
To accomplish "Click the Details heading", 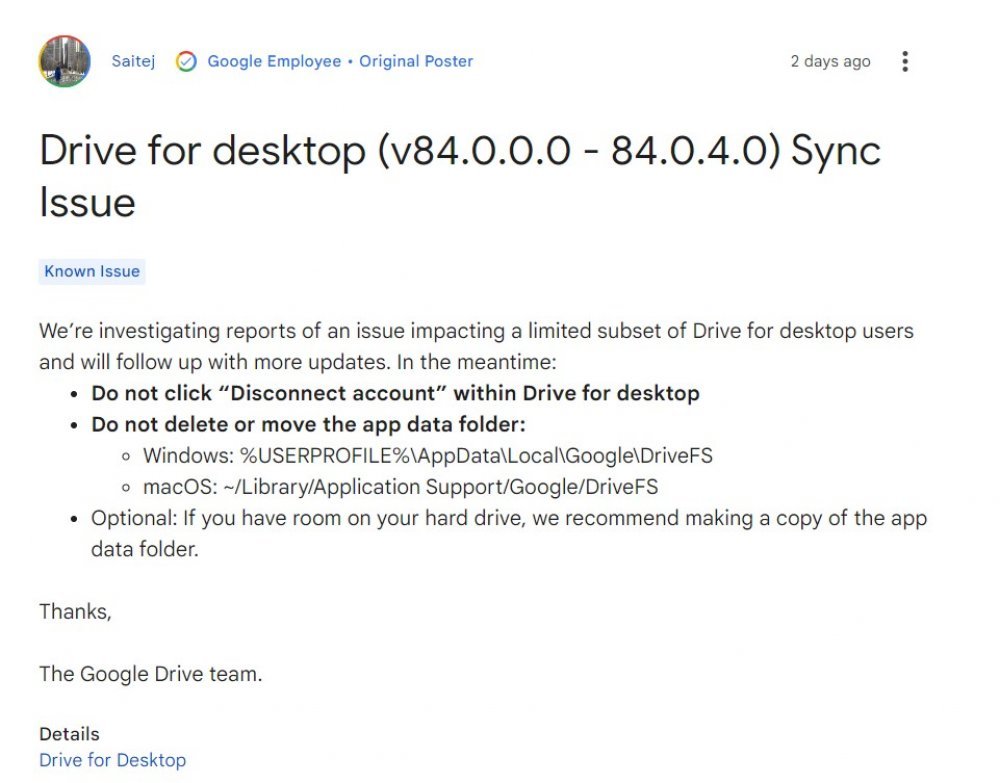I will 69,734.
